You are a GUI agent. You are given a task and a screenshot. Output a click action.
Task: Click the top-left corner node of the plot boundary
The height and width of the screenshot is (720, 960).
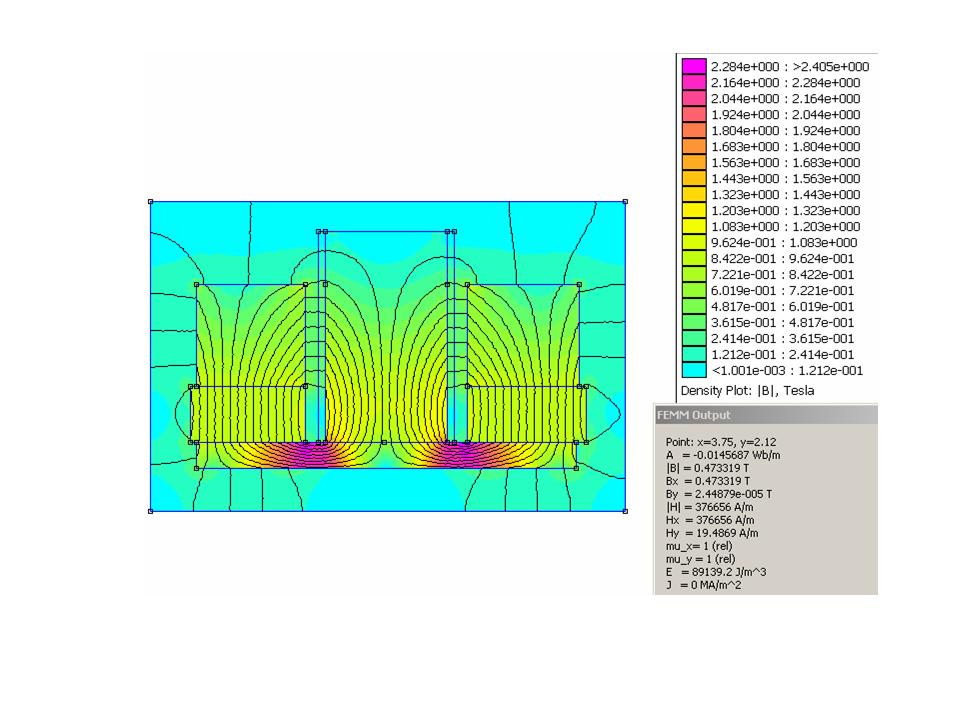pos(151,201)
